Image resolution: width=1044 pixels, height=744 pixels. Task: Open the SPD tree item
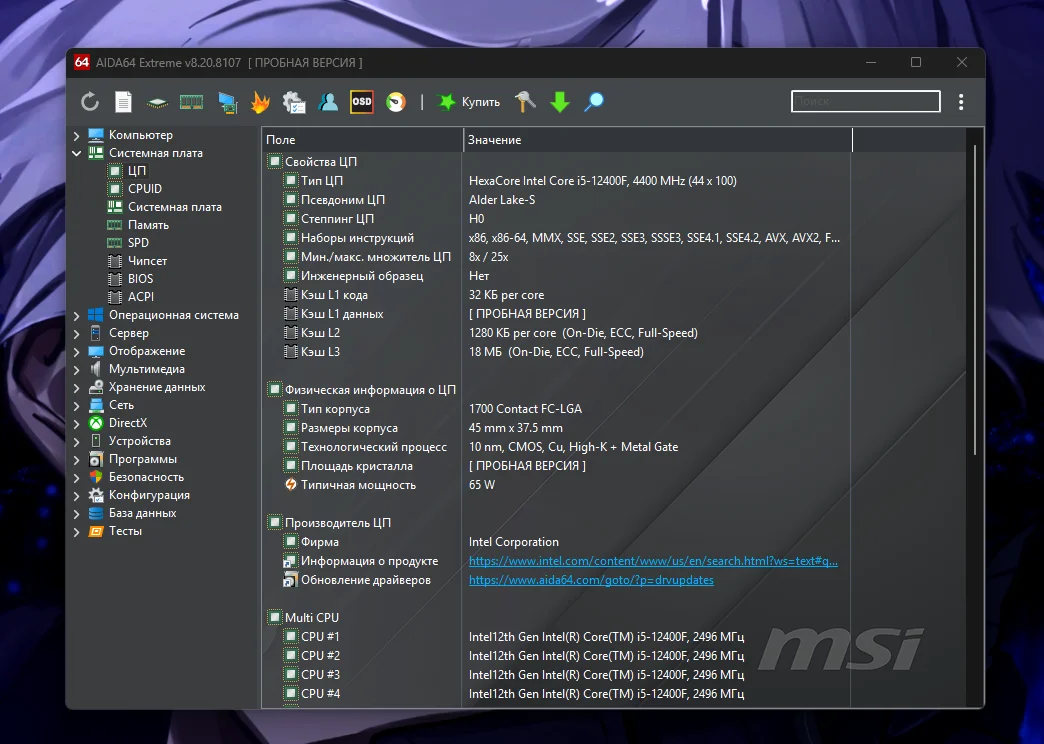click(138, 243)
